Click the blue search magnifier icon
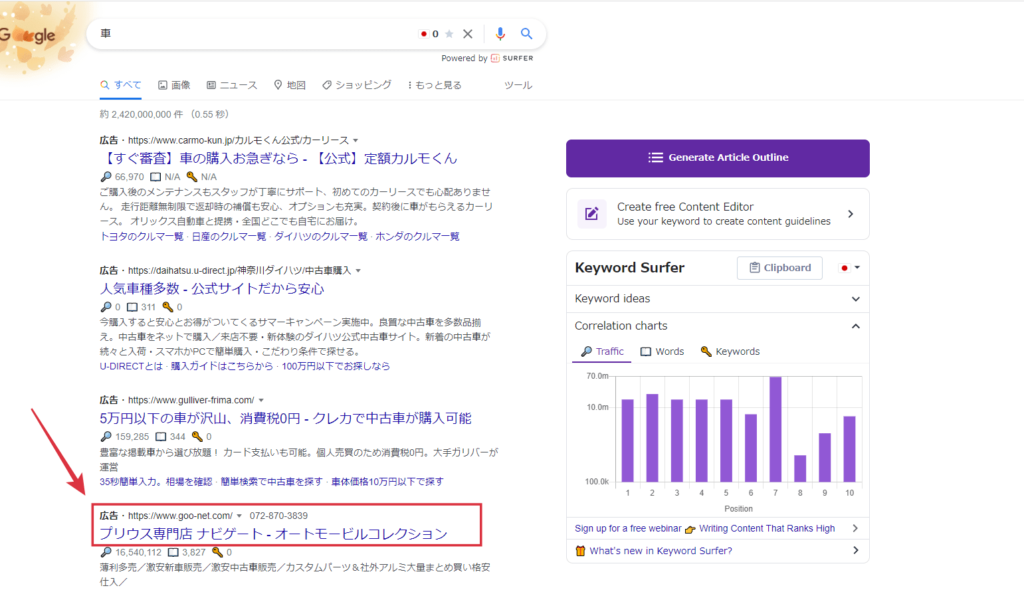Screen dimensions: 1024x598 coord(526,33)
